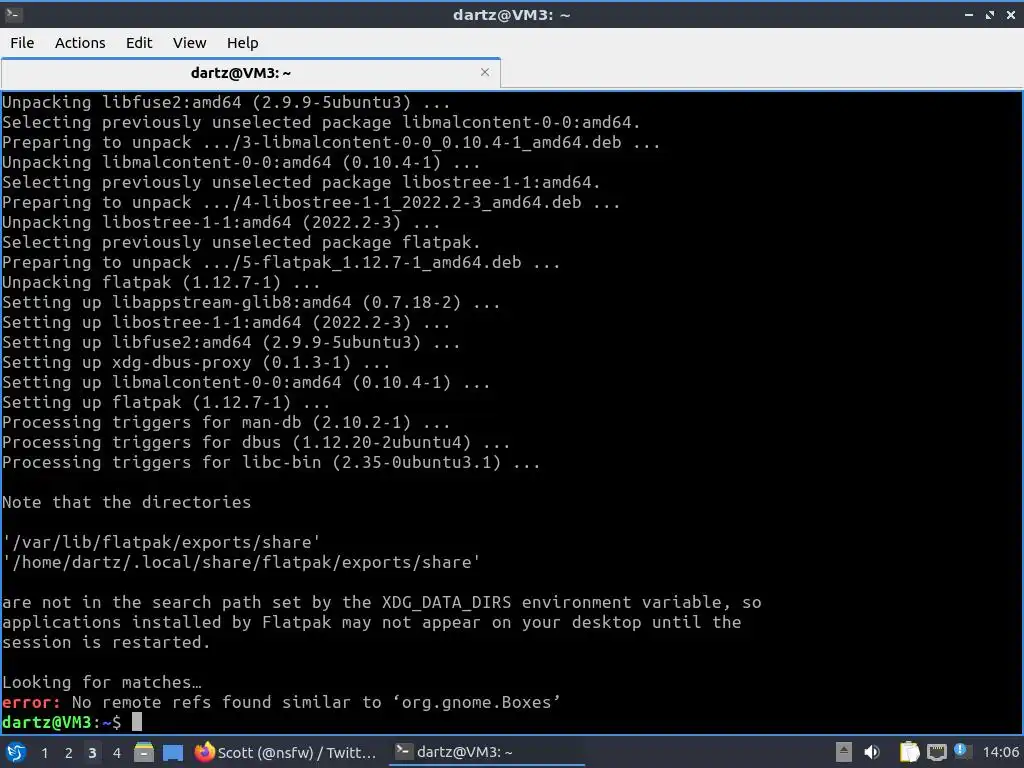Switch to workspace 3
Screen dimensions: 1024x768
pyautogui.click(x=92, y=753)
